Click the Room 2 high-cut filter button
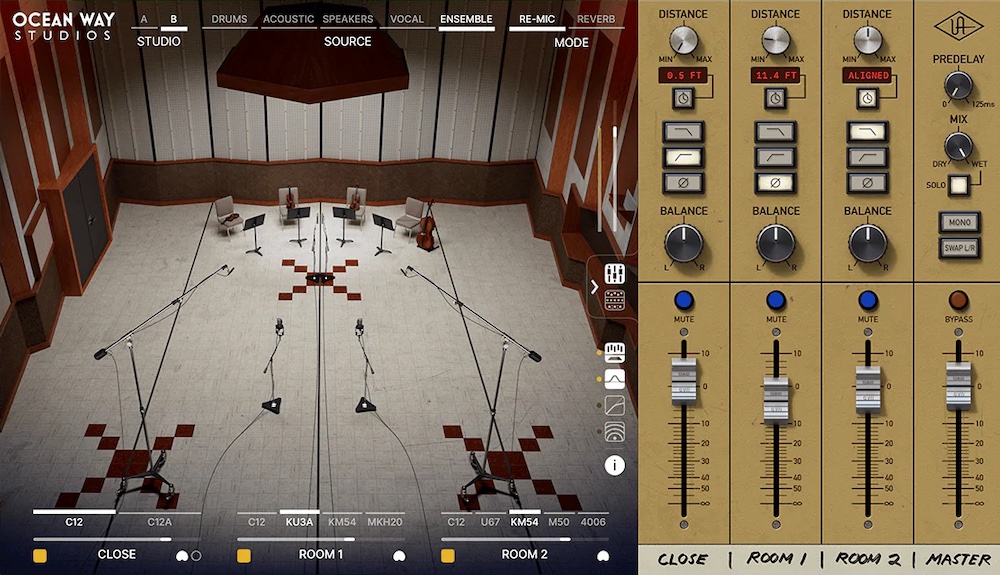Screen dimensions: 1000x575 867,131
